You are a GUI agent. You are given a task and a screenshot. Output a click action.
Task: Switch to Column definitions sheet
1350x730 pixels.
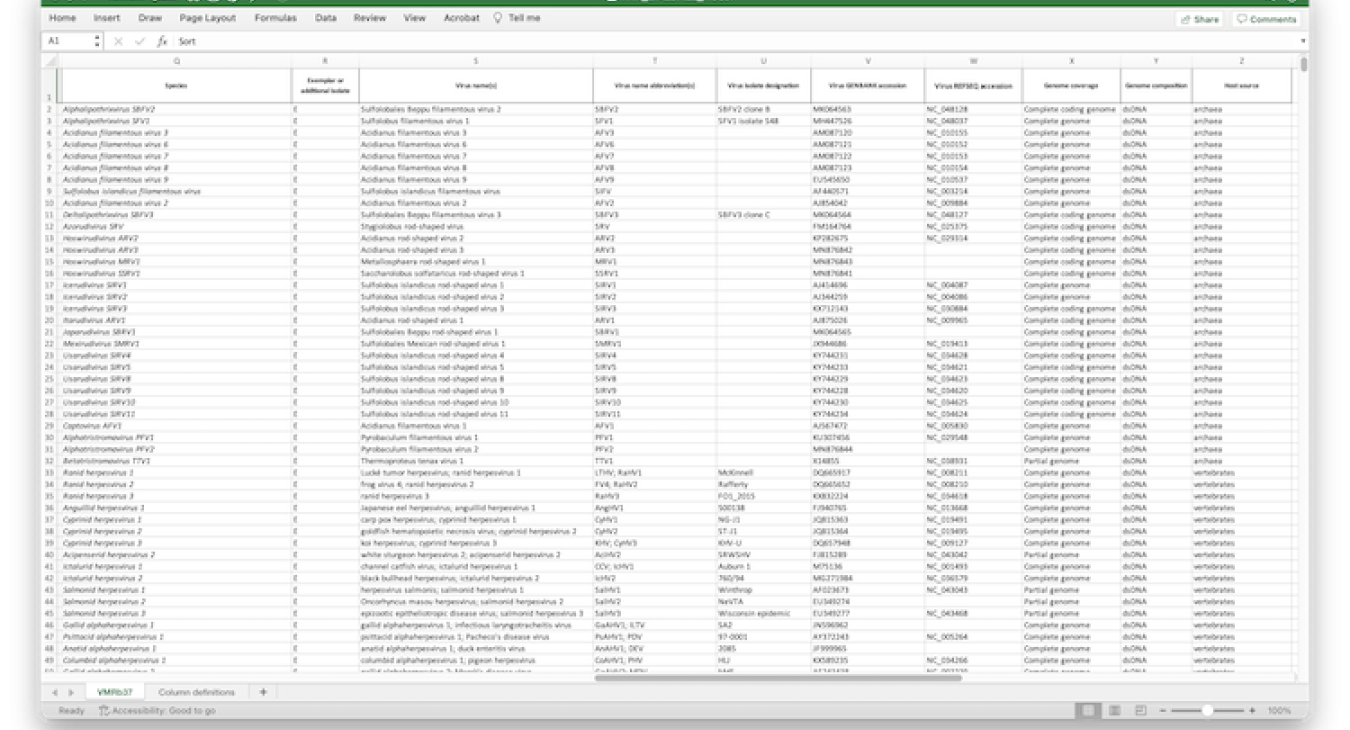tap(196, 692)
